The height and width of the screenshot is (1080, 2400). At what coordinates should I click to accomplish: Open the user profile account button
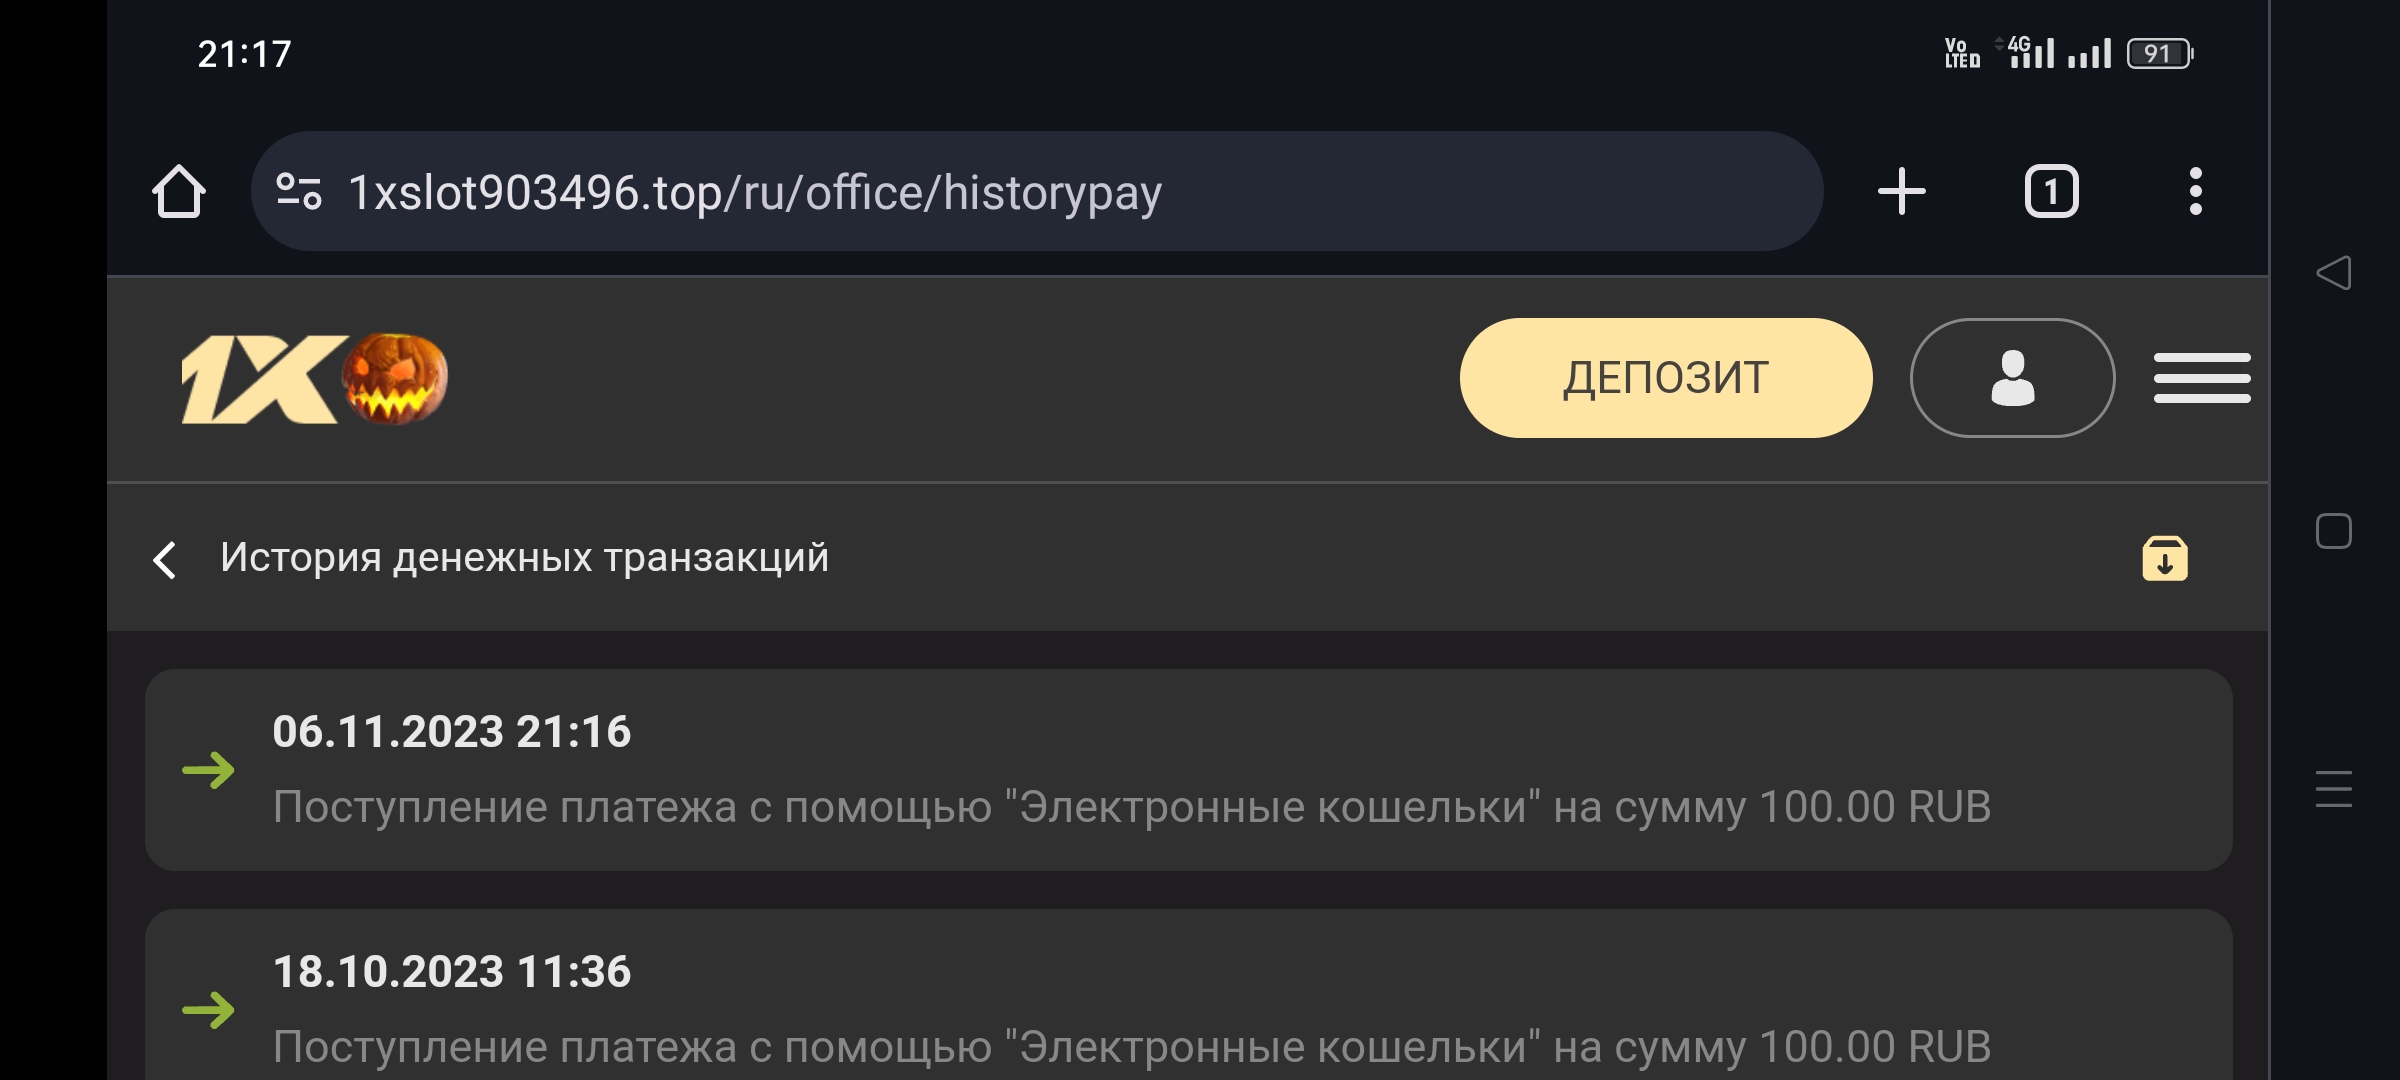(x=2012, y=378)
